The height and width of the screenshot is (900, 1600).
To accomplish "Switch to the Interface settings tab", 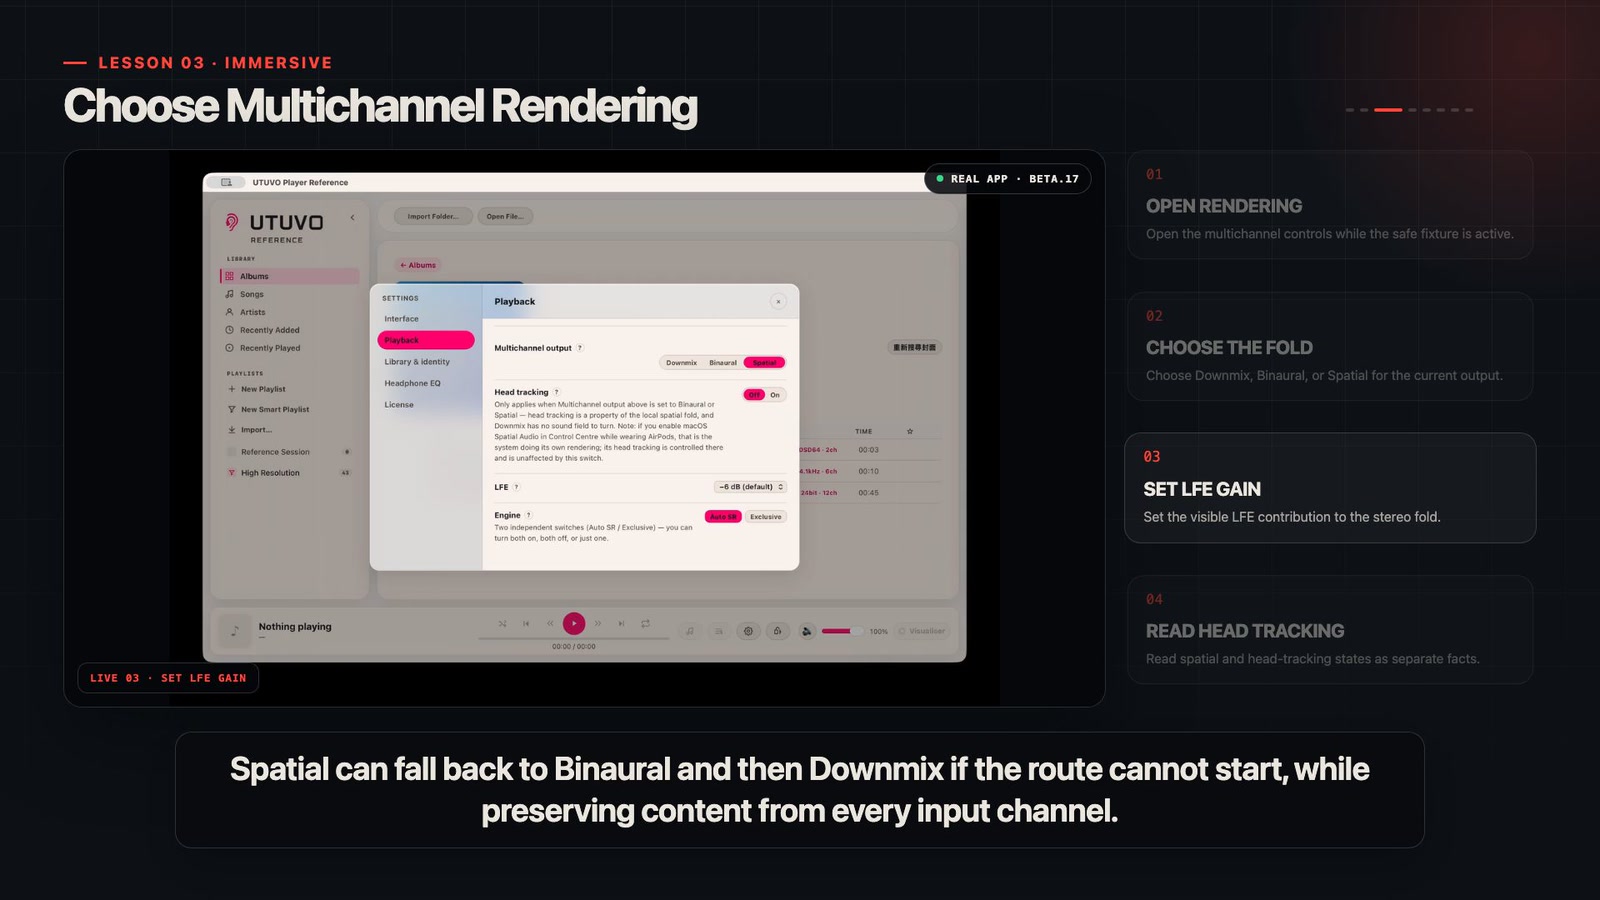I will [426, 319].
